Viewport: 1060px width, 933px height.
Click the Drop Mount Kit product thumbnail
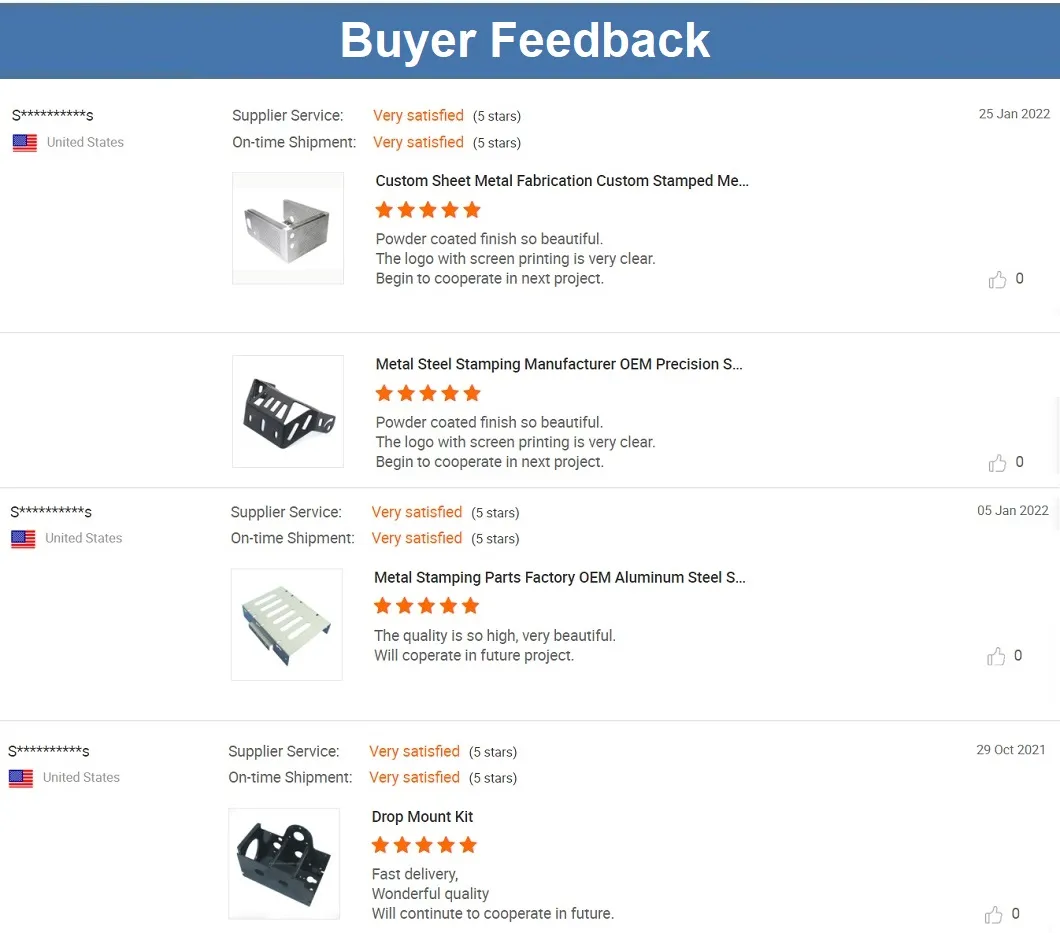[284, 863]
